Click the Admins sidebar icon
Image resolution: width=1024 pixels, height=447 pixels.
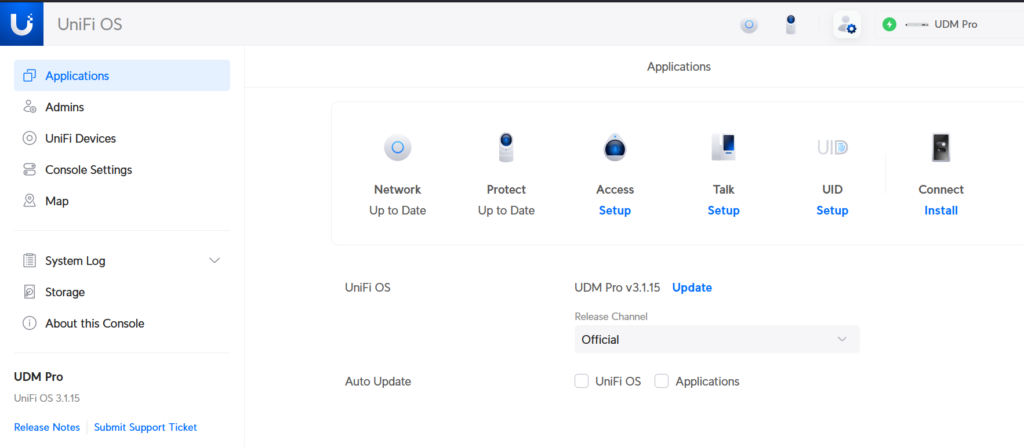coord(29,107)
